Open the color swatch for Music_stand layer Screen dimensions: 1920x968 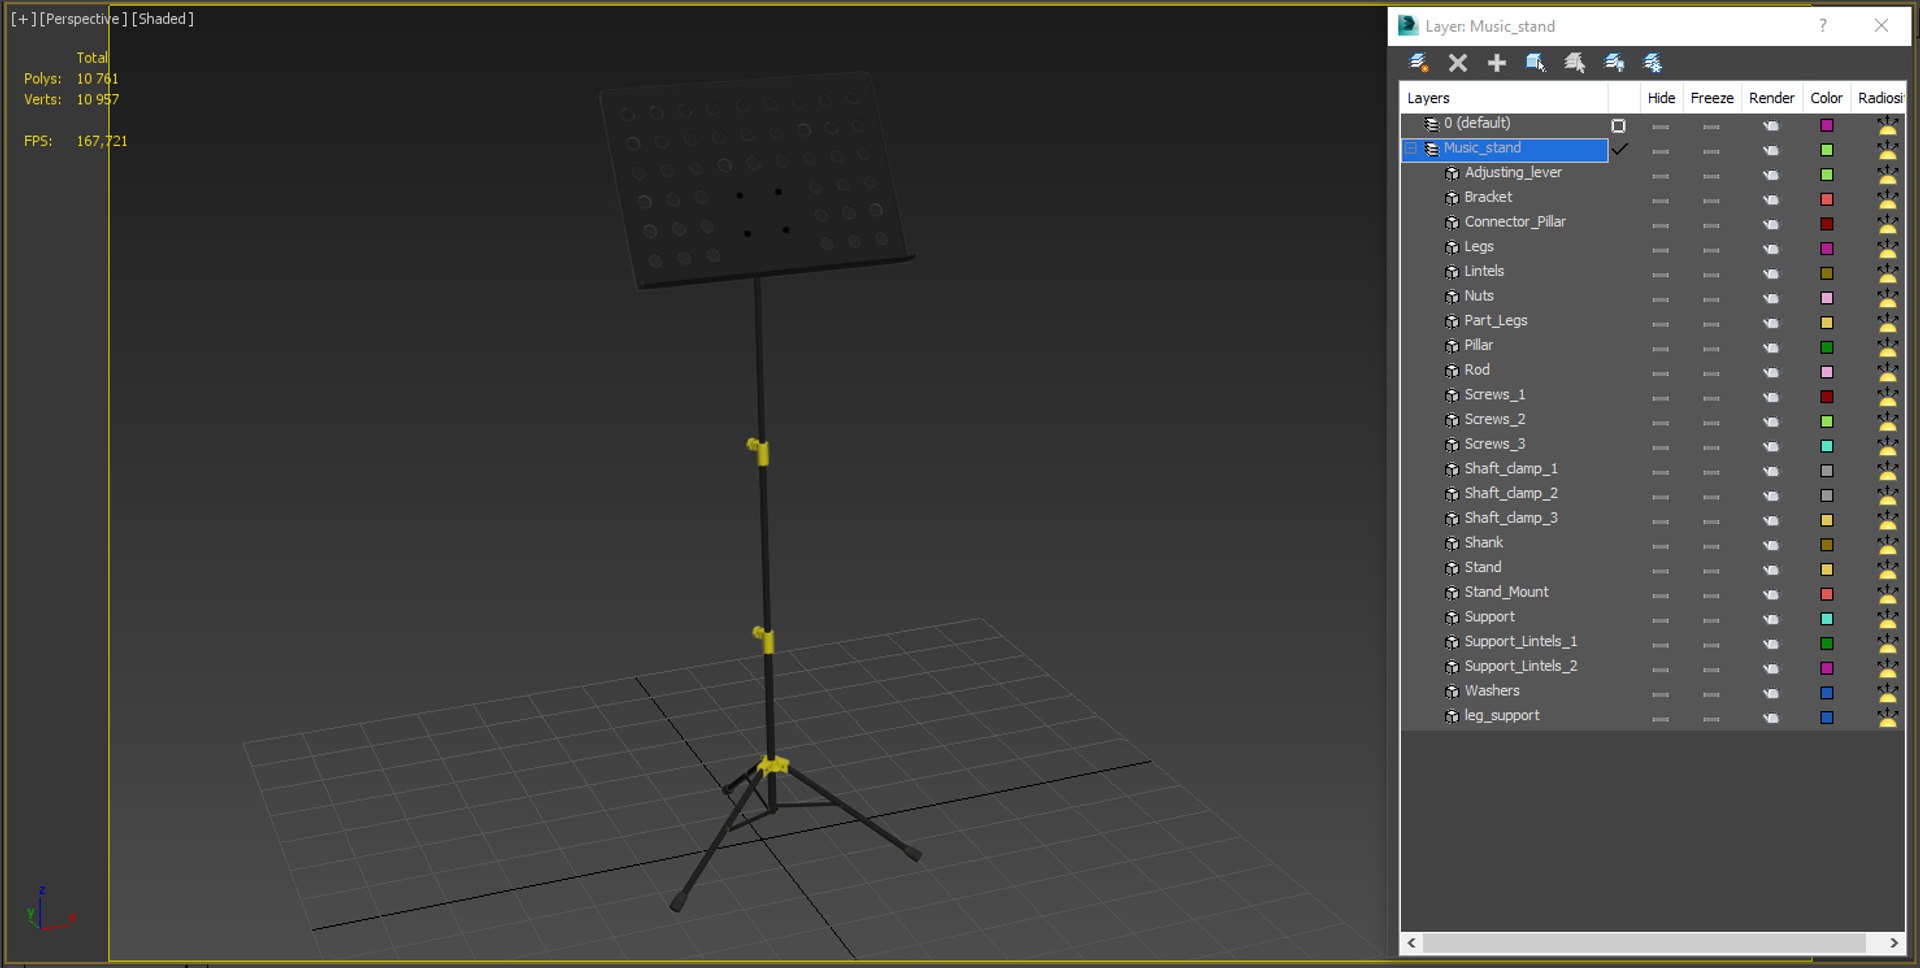[x=1827, y=150]
